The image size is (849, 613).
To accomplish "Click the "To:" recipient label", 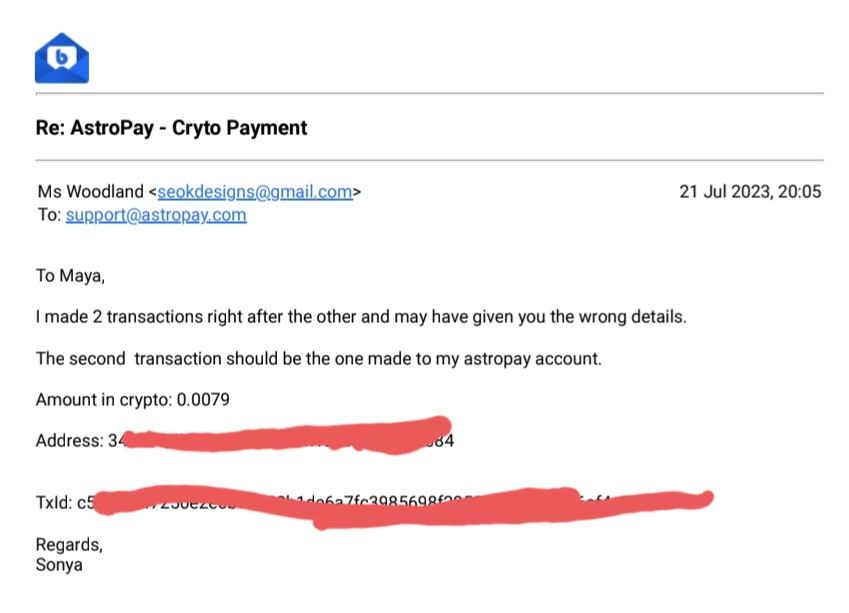I will (49, 214).
